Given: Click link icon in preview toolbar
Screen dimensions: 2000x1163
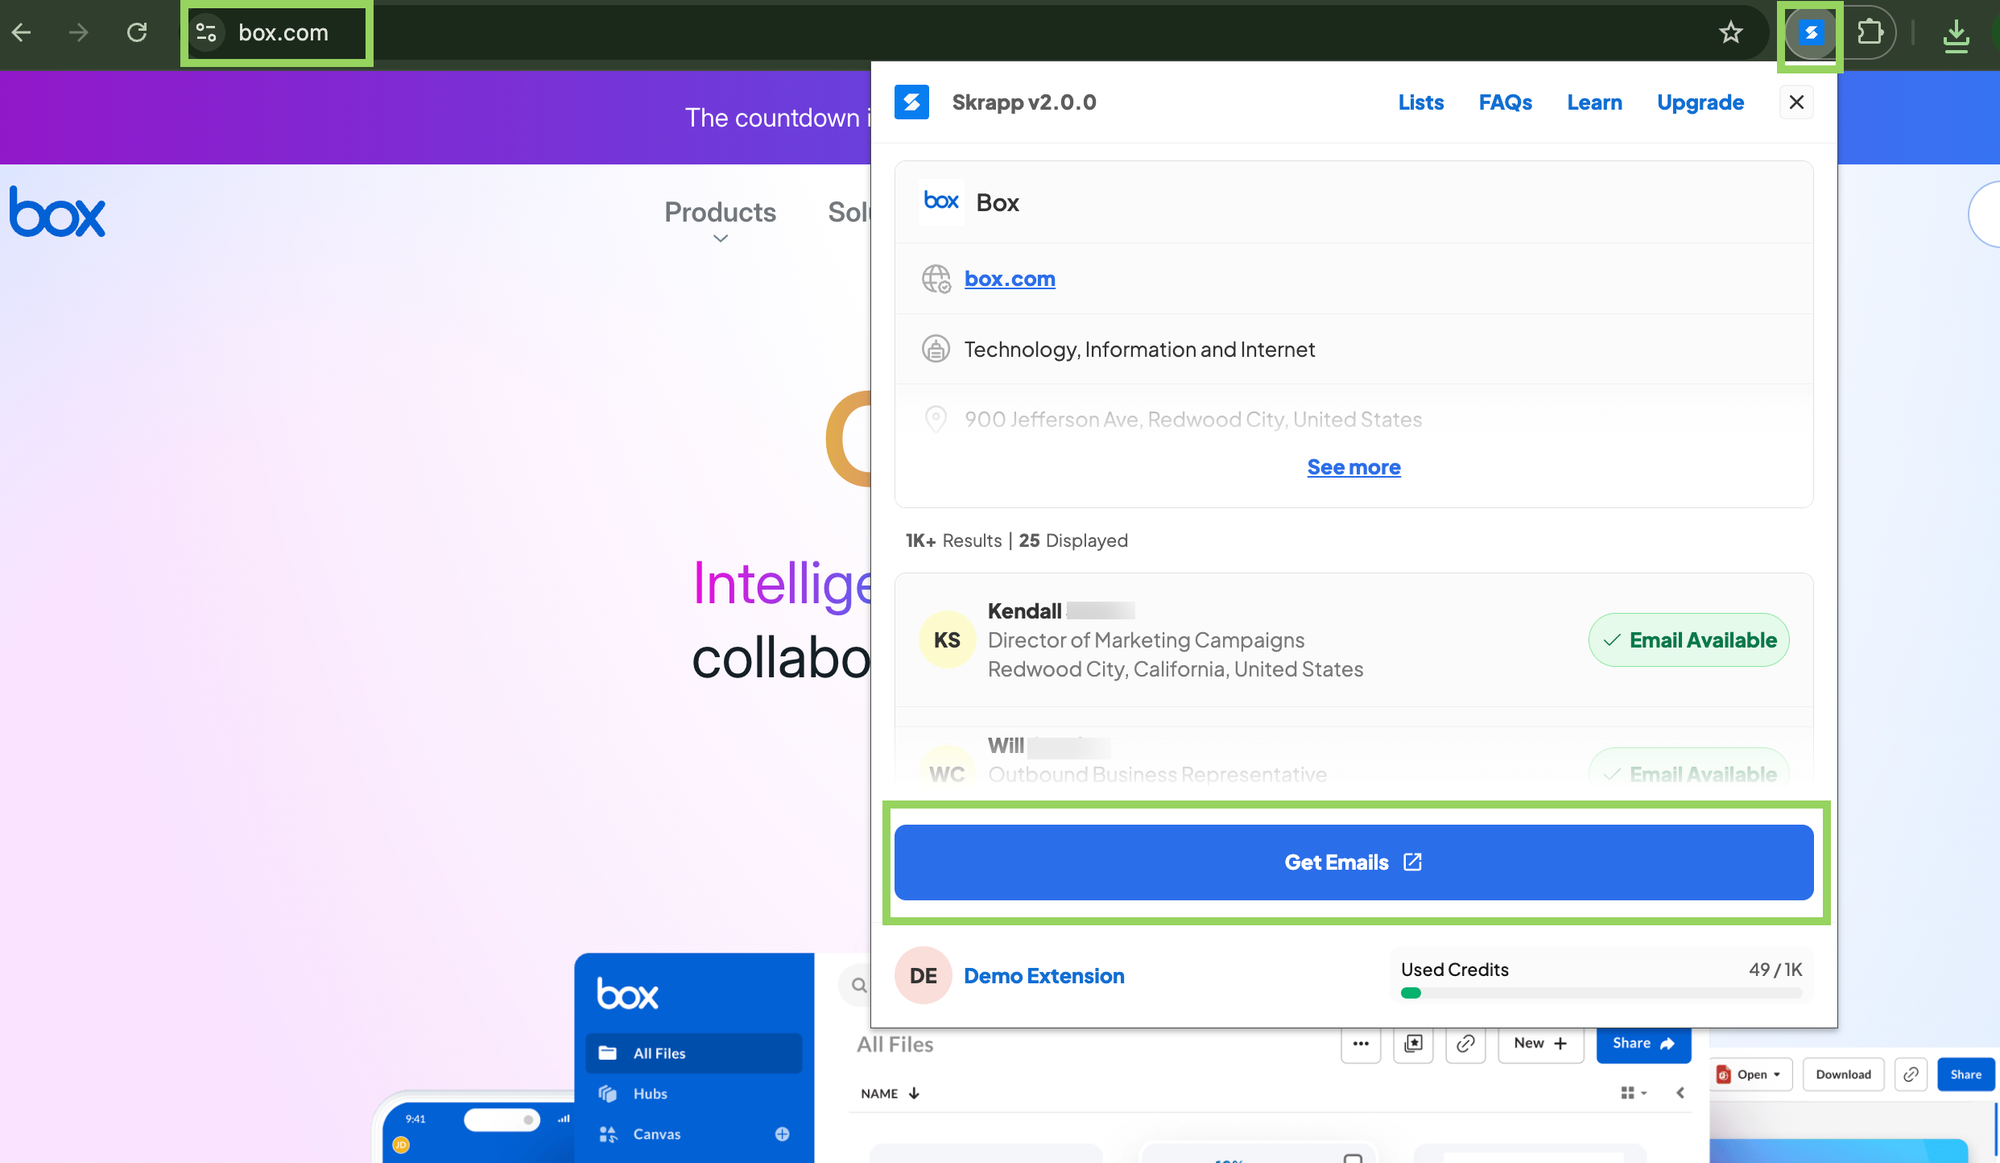Looking at the screenshot, I should pyautogui.click(x=1910, y=1074).
